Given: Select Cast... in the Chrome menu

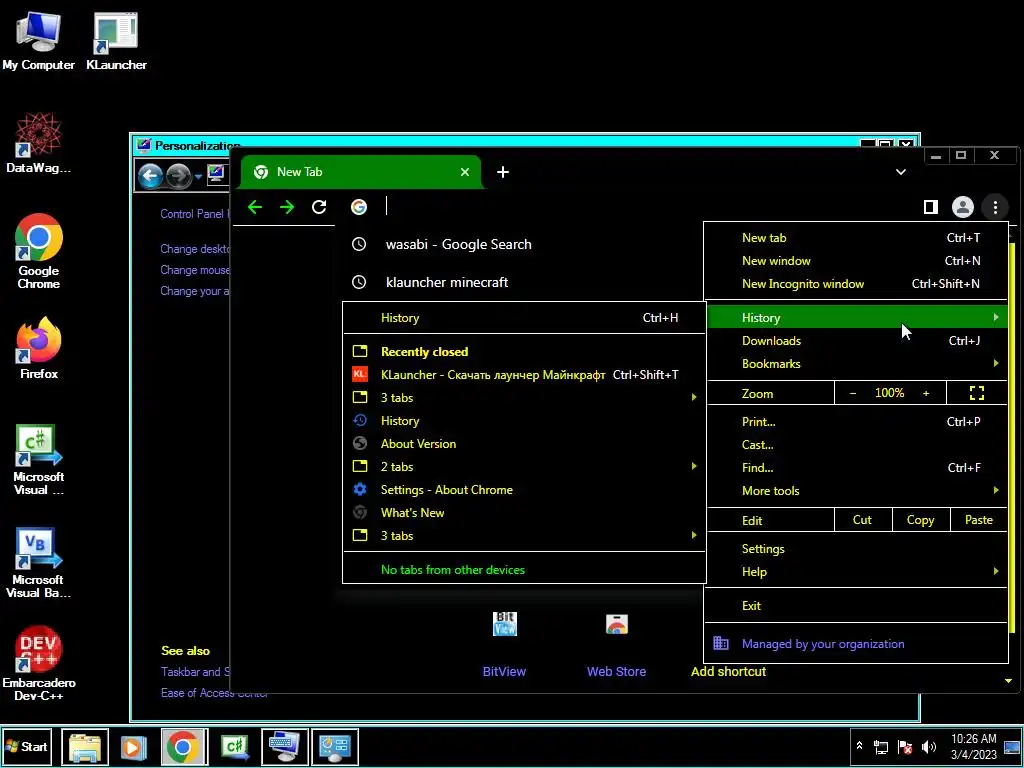Looking at the screenshot, I should click(857, 445).
